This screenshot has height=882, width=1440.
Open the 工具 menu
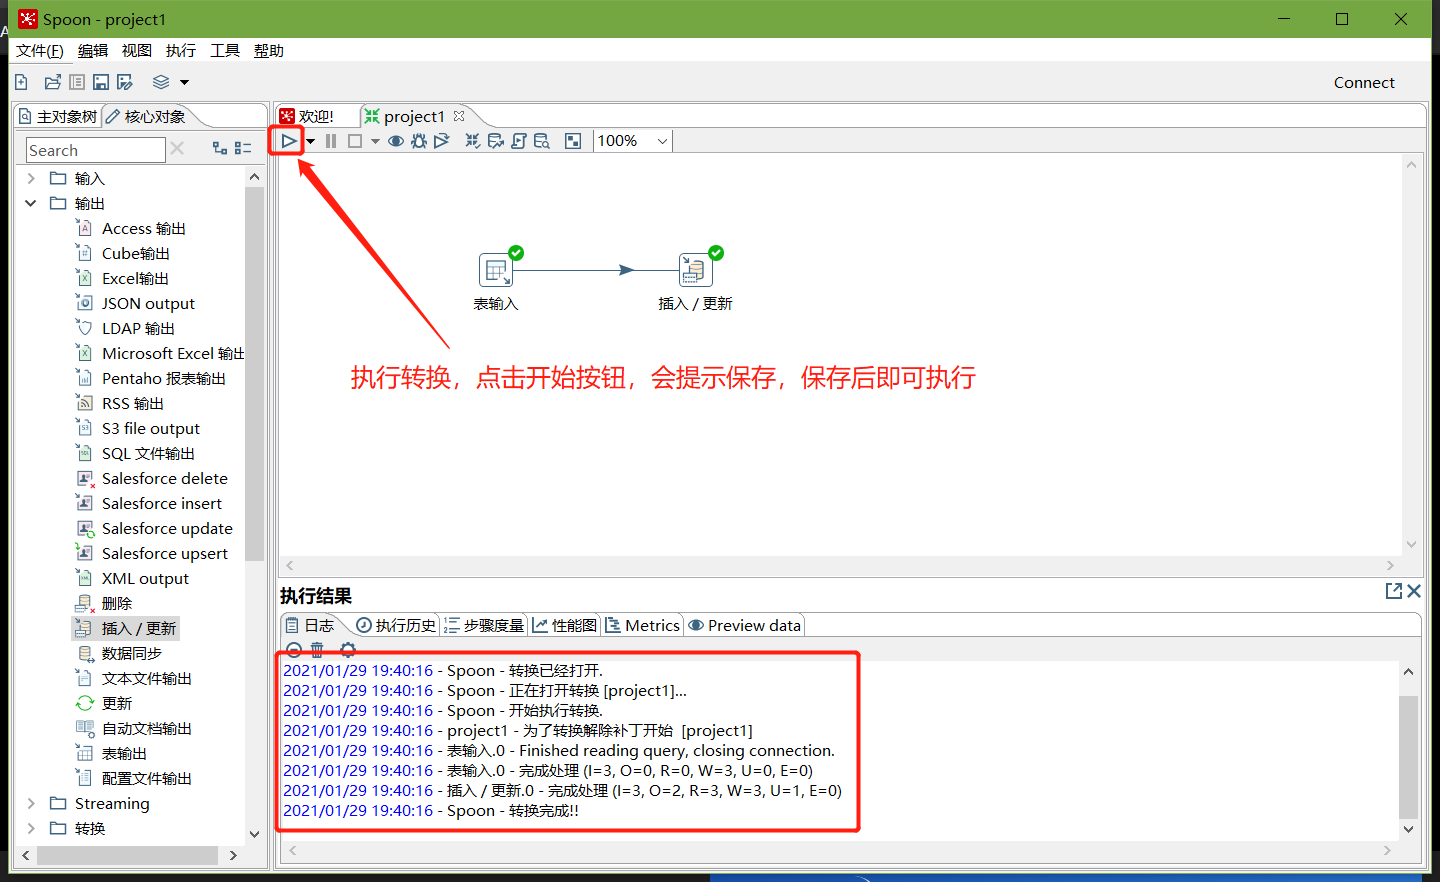coord(225,51)
